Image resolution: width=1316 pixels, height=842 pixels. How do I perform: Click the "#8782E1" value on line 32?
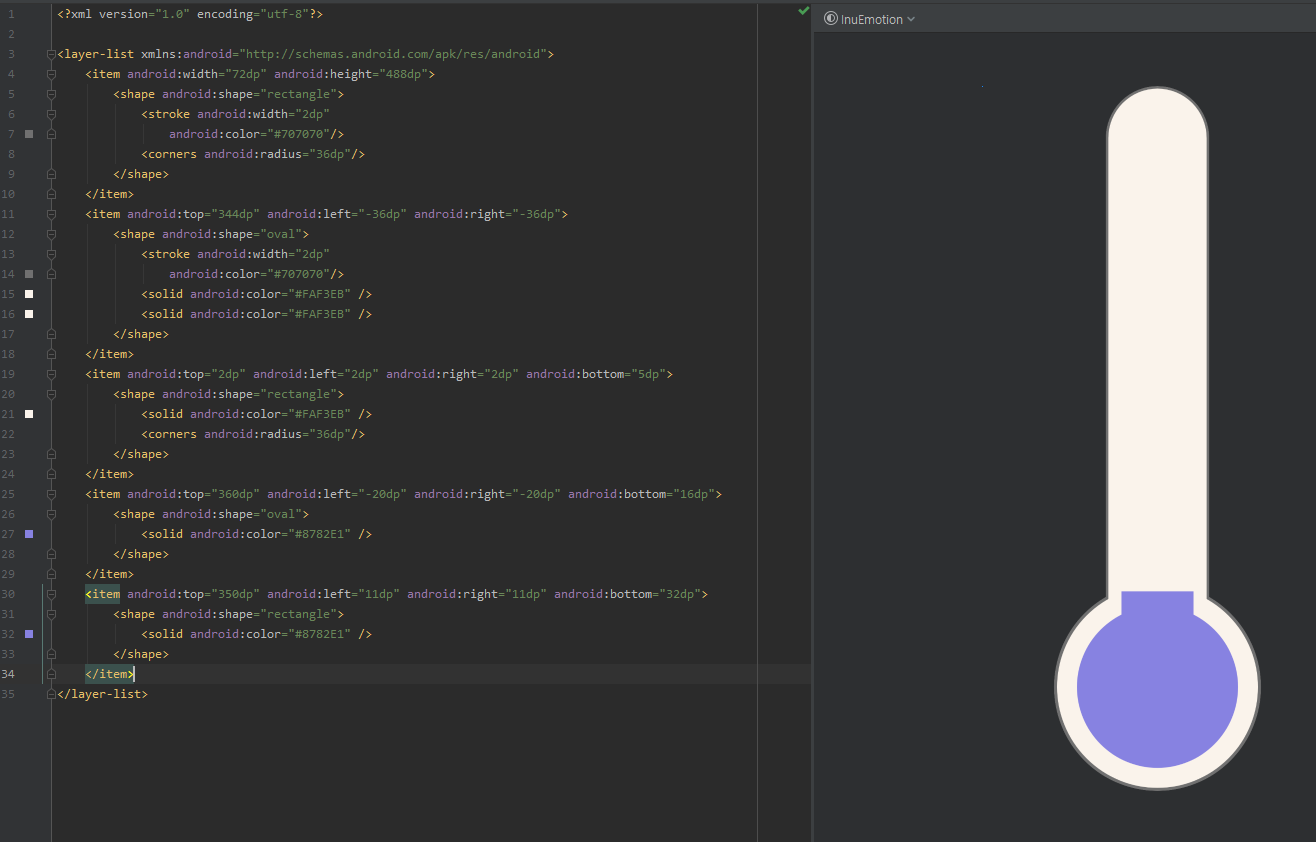[319, 634]
